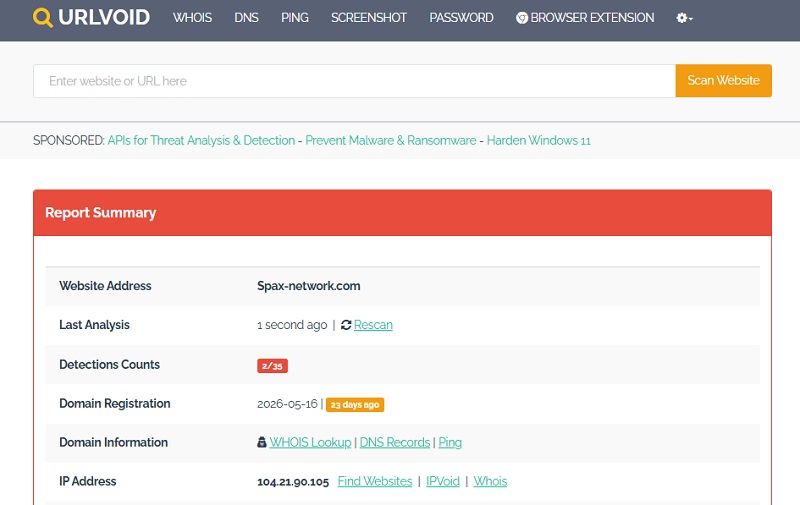Click the Last Analysis label
Screen dimensions: 800x505
click(94, 325)
